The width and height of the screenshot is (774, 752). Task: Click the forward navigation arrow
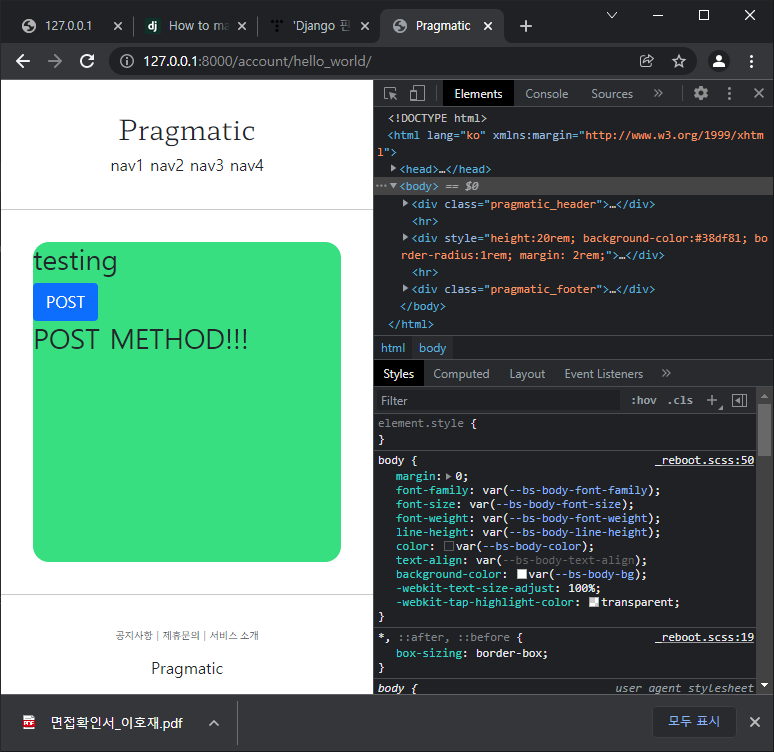pyautogui.click(x=55, y=61)
